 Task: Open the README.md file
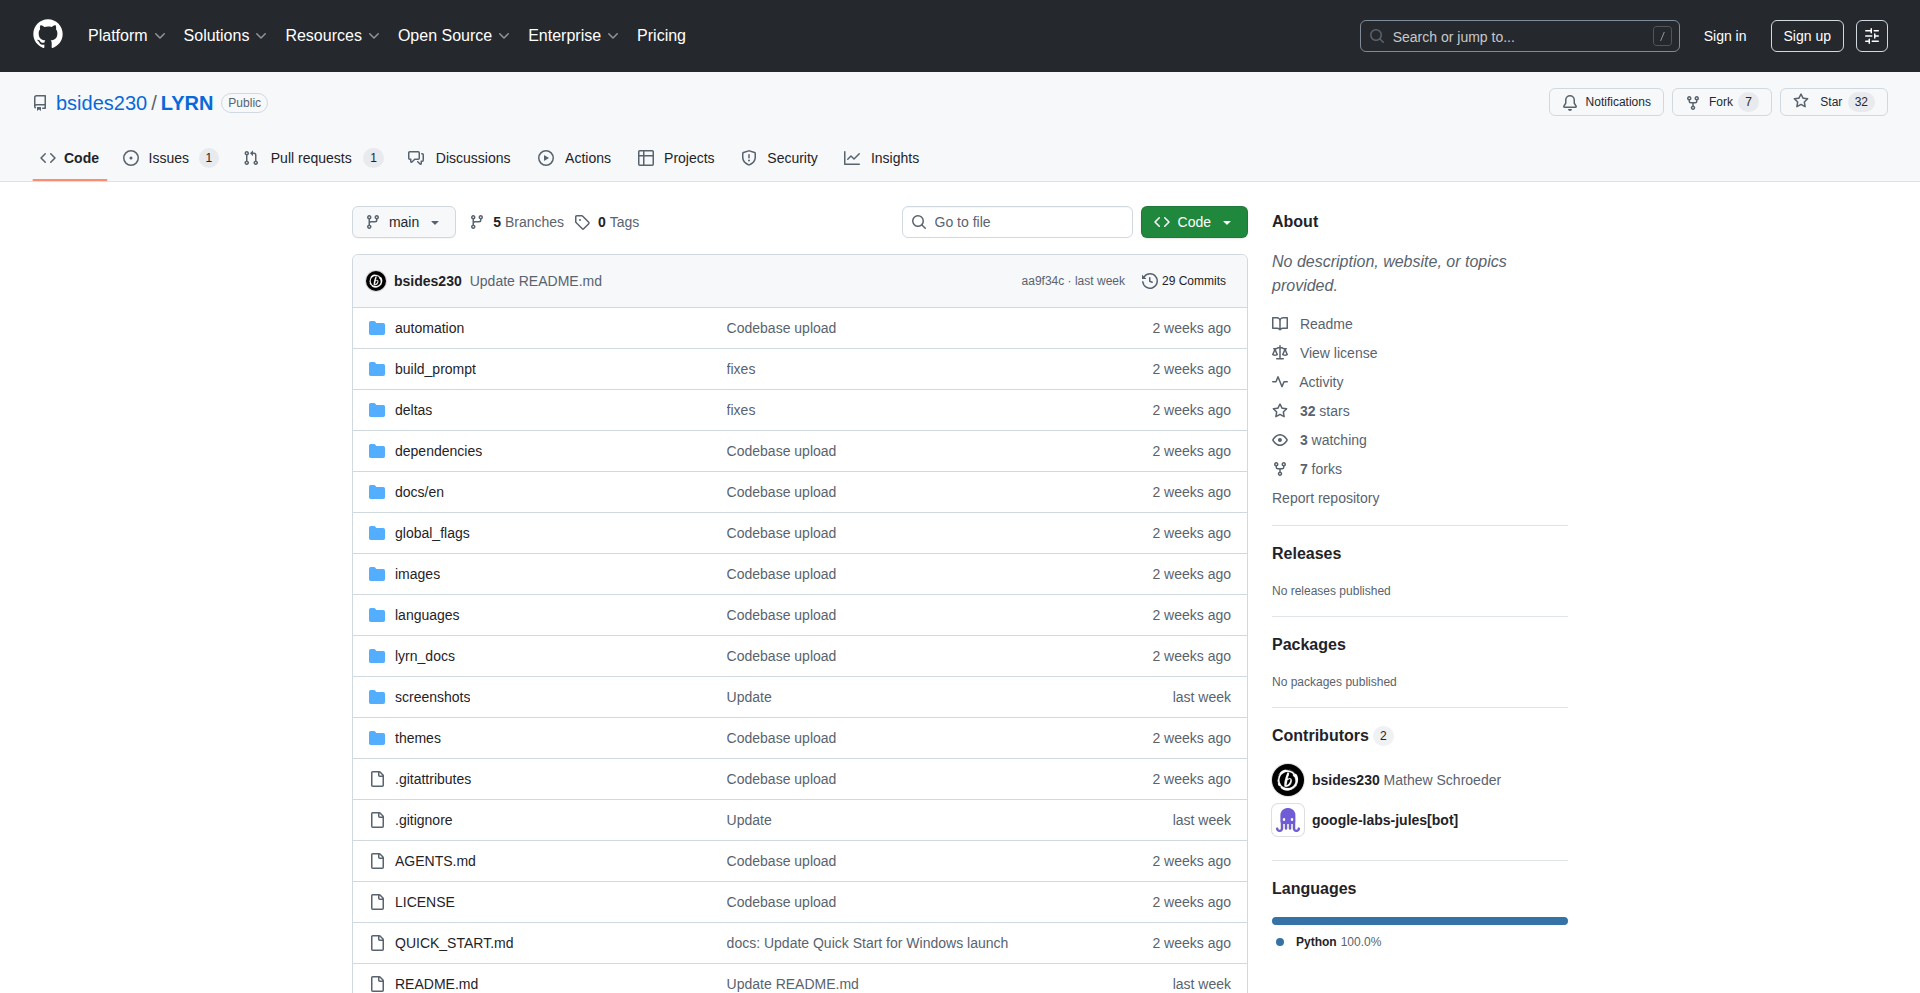pyautogui.click(x=436, y=984)
